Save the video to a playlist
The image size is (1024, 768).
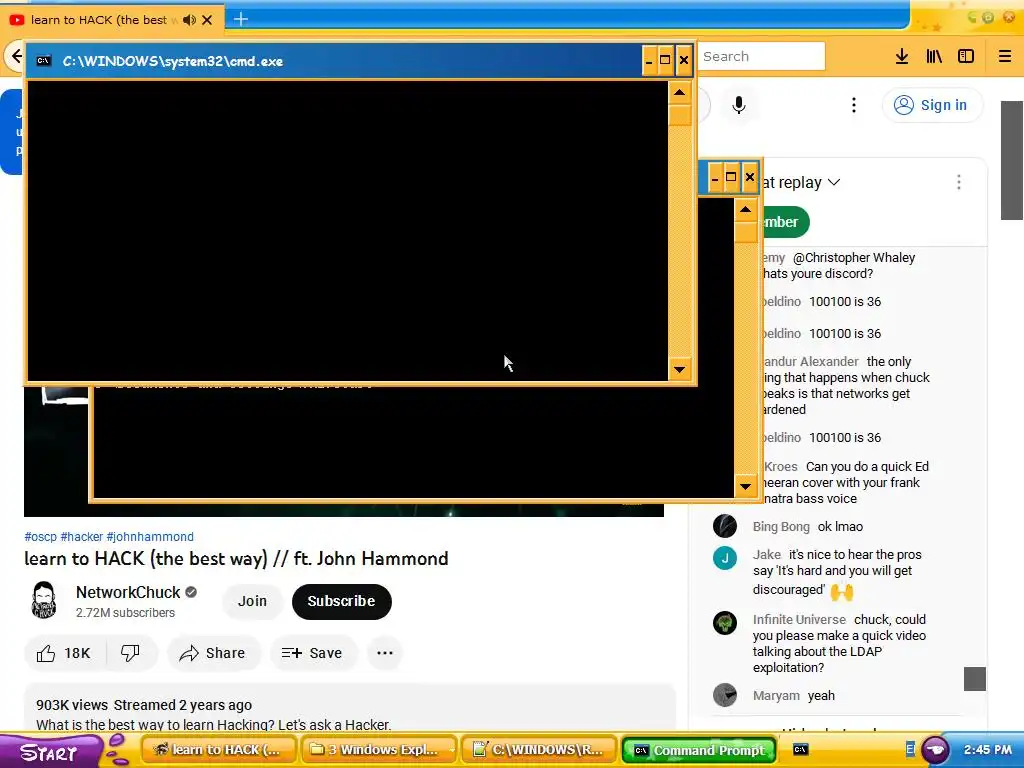tap(313, 653)
